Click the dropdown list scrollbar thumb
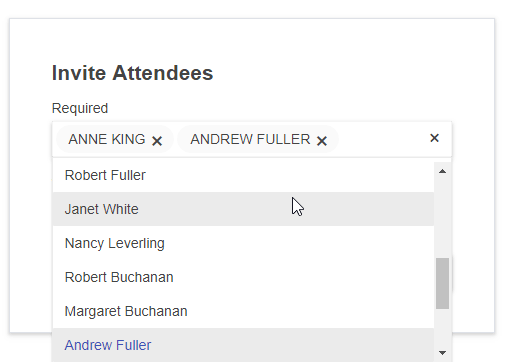516x362 pixels. click(x=442, y=283)
